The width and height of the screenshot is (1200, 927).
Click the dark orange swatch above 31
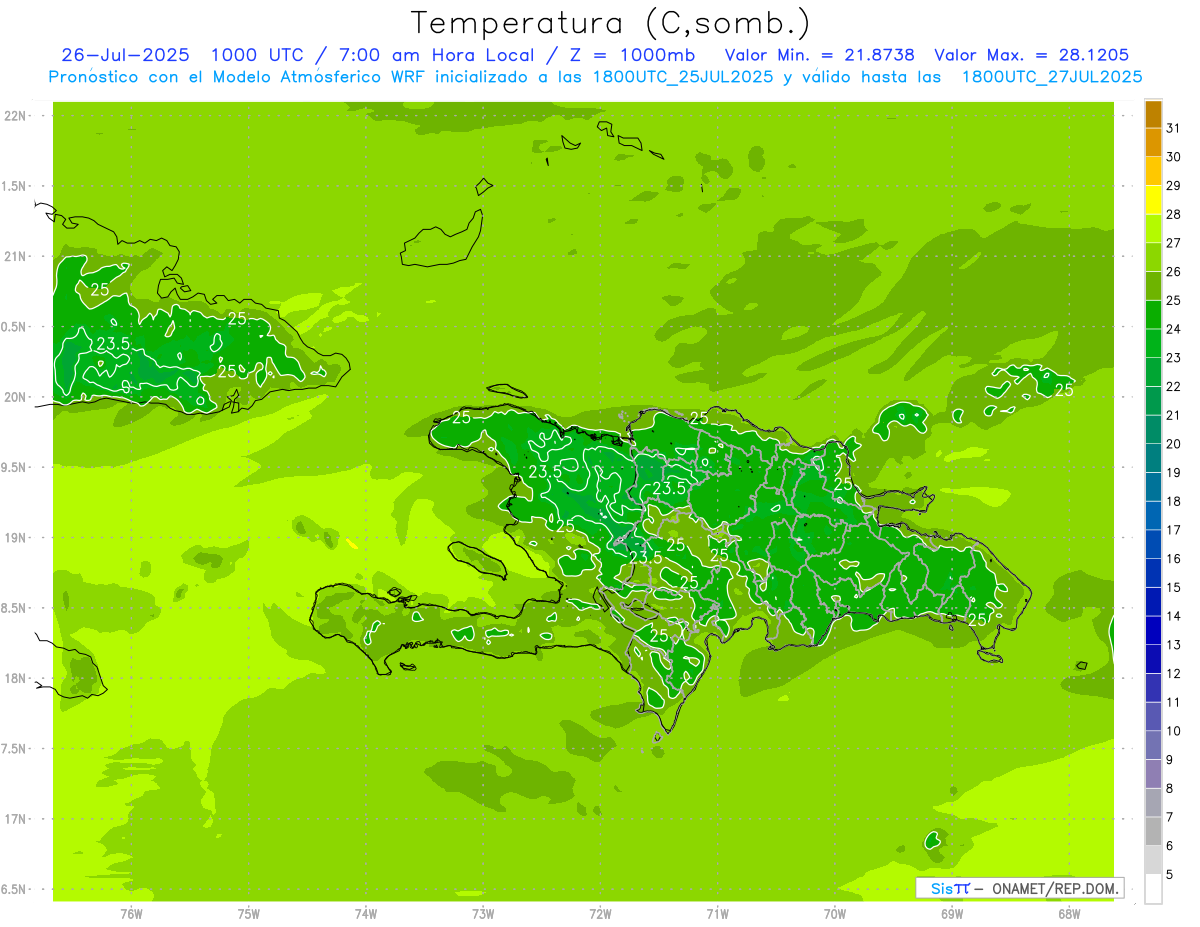[1154, 114]
